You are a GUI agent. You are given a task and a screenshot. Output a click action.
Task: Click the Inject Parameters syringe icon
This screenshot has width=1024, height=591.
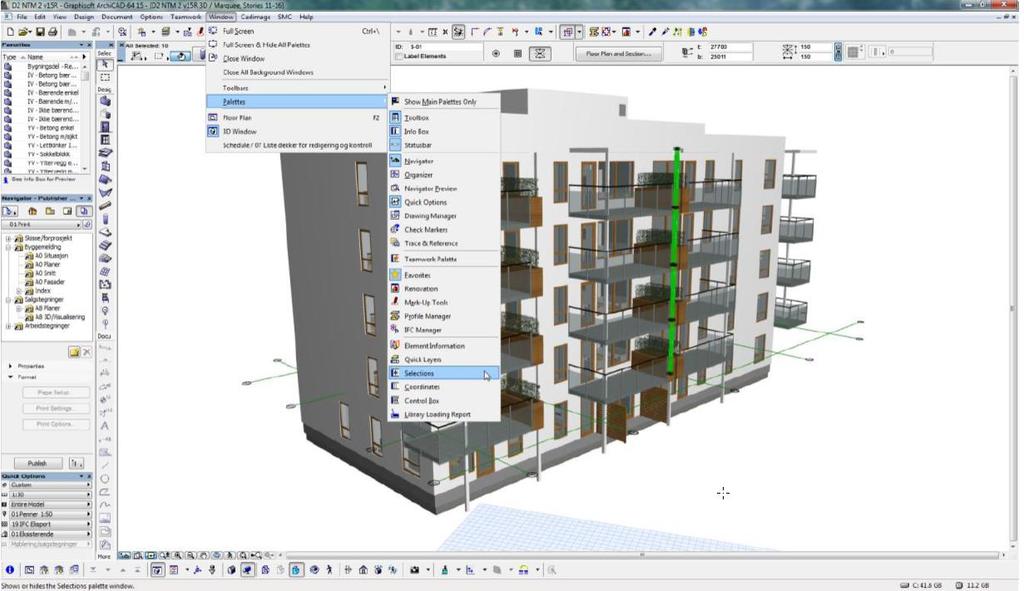(665, 31)
